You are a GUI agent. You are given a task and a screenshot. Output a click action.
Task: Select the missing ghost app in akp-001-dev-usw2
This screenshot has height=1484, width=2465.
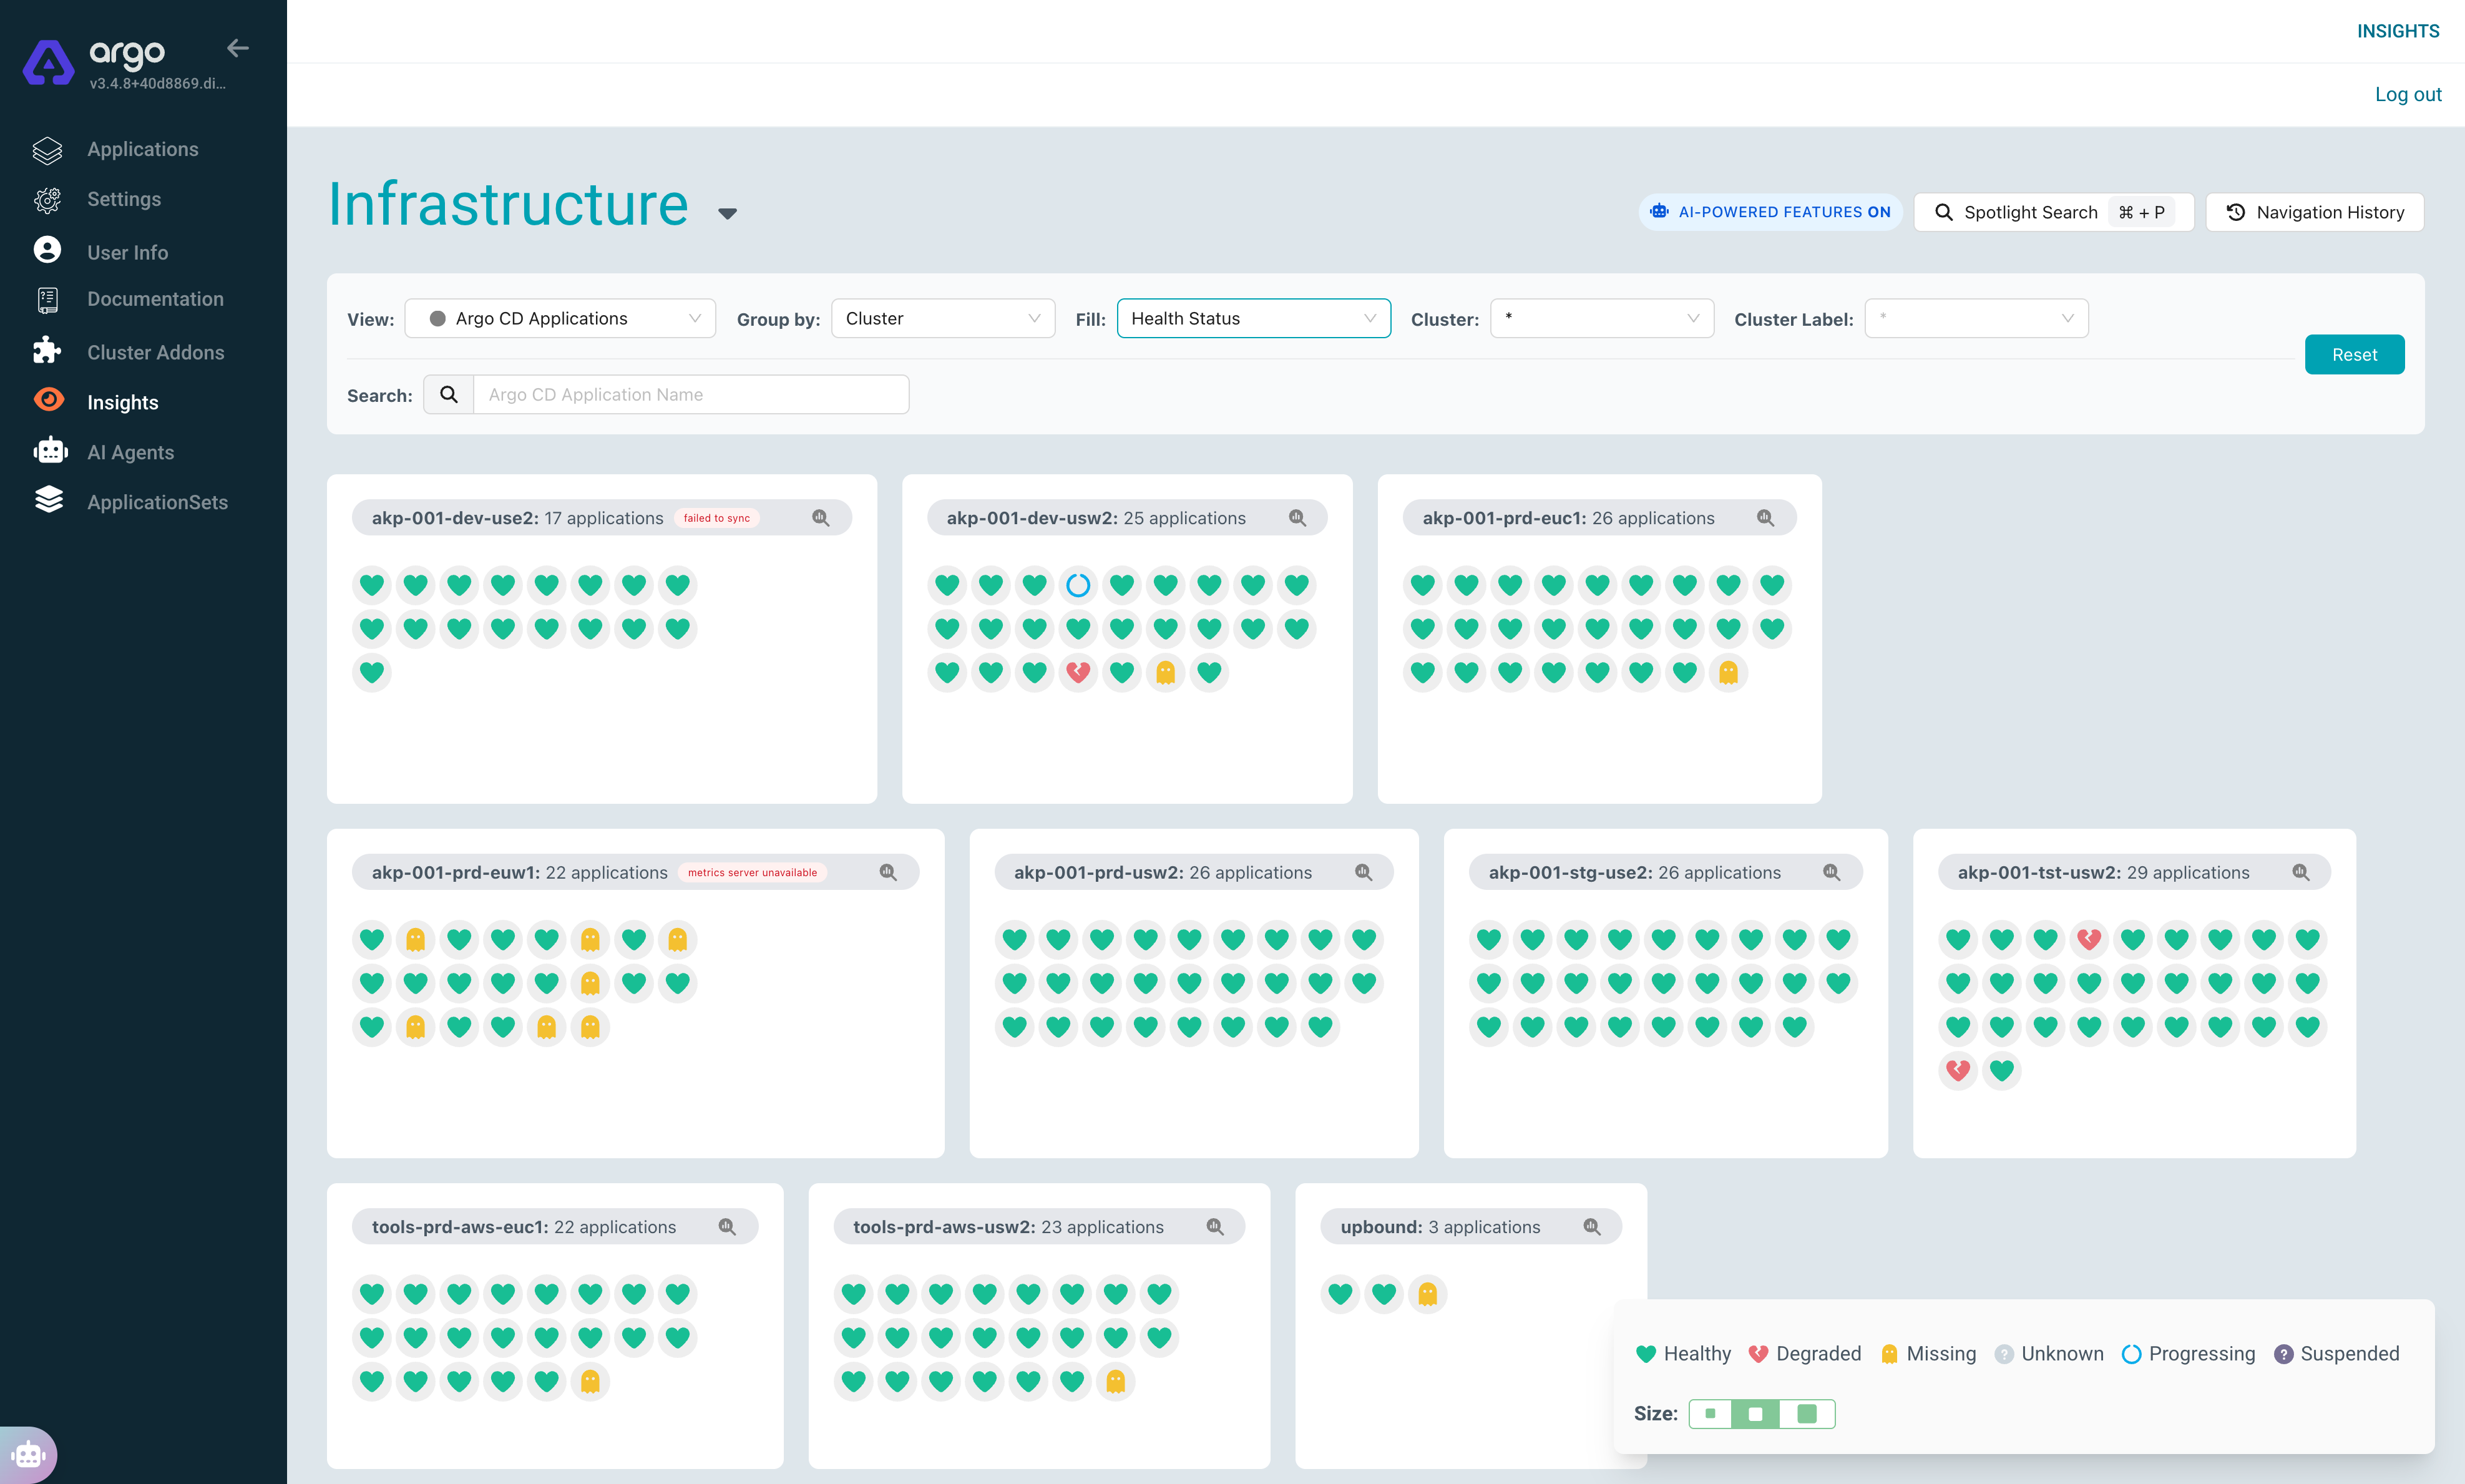tap(1165, 672)
